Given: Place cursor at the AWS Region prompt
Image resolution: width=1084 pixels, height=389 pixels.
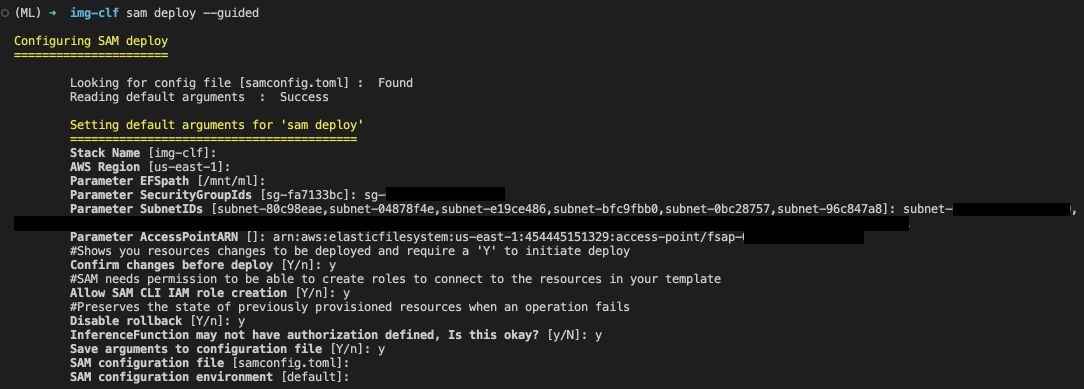Looking at the screenshot, I should pos(149,167).
